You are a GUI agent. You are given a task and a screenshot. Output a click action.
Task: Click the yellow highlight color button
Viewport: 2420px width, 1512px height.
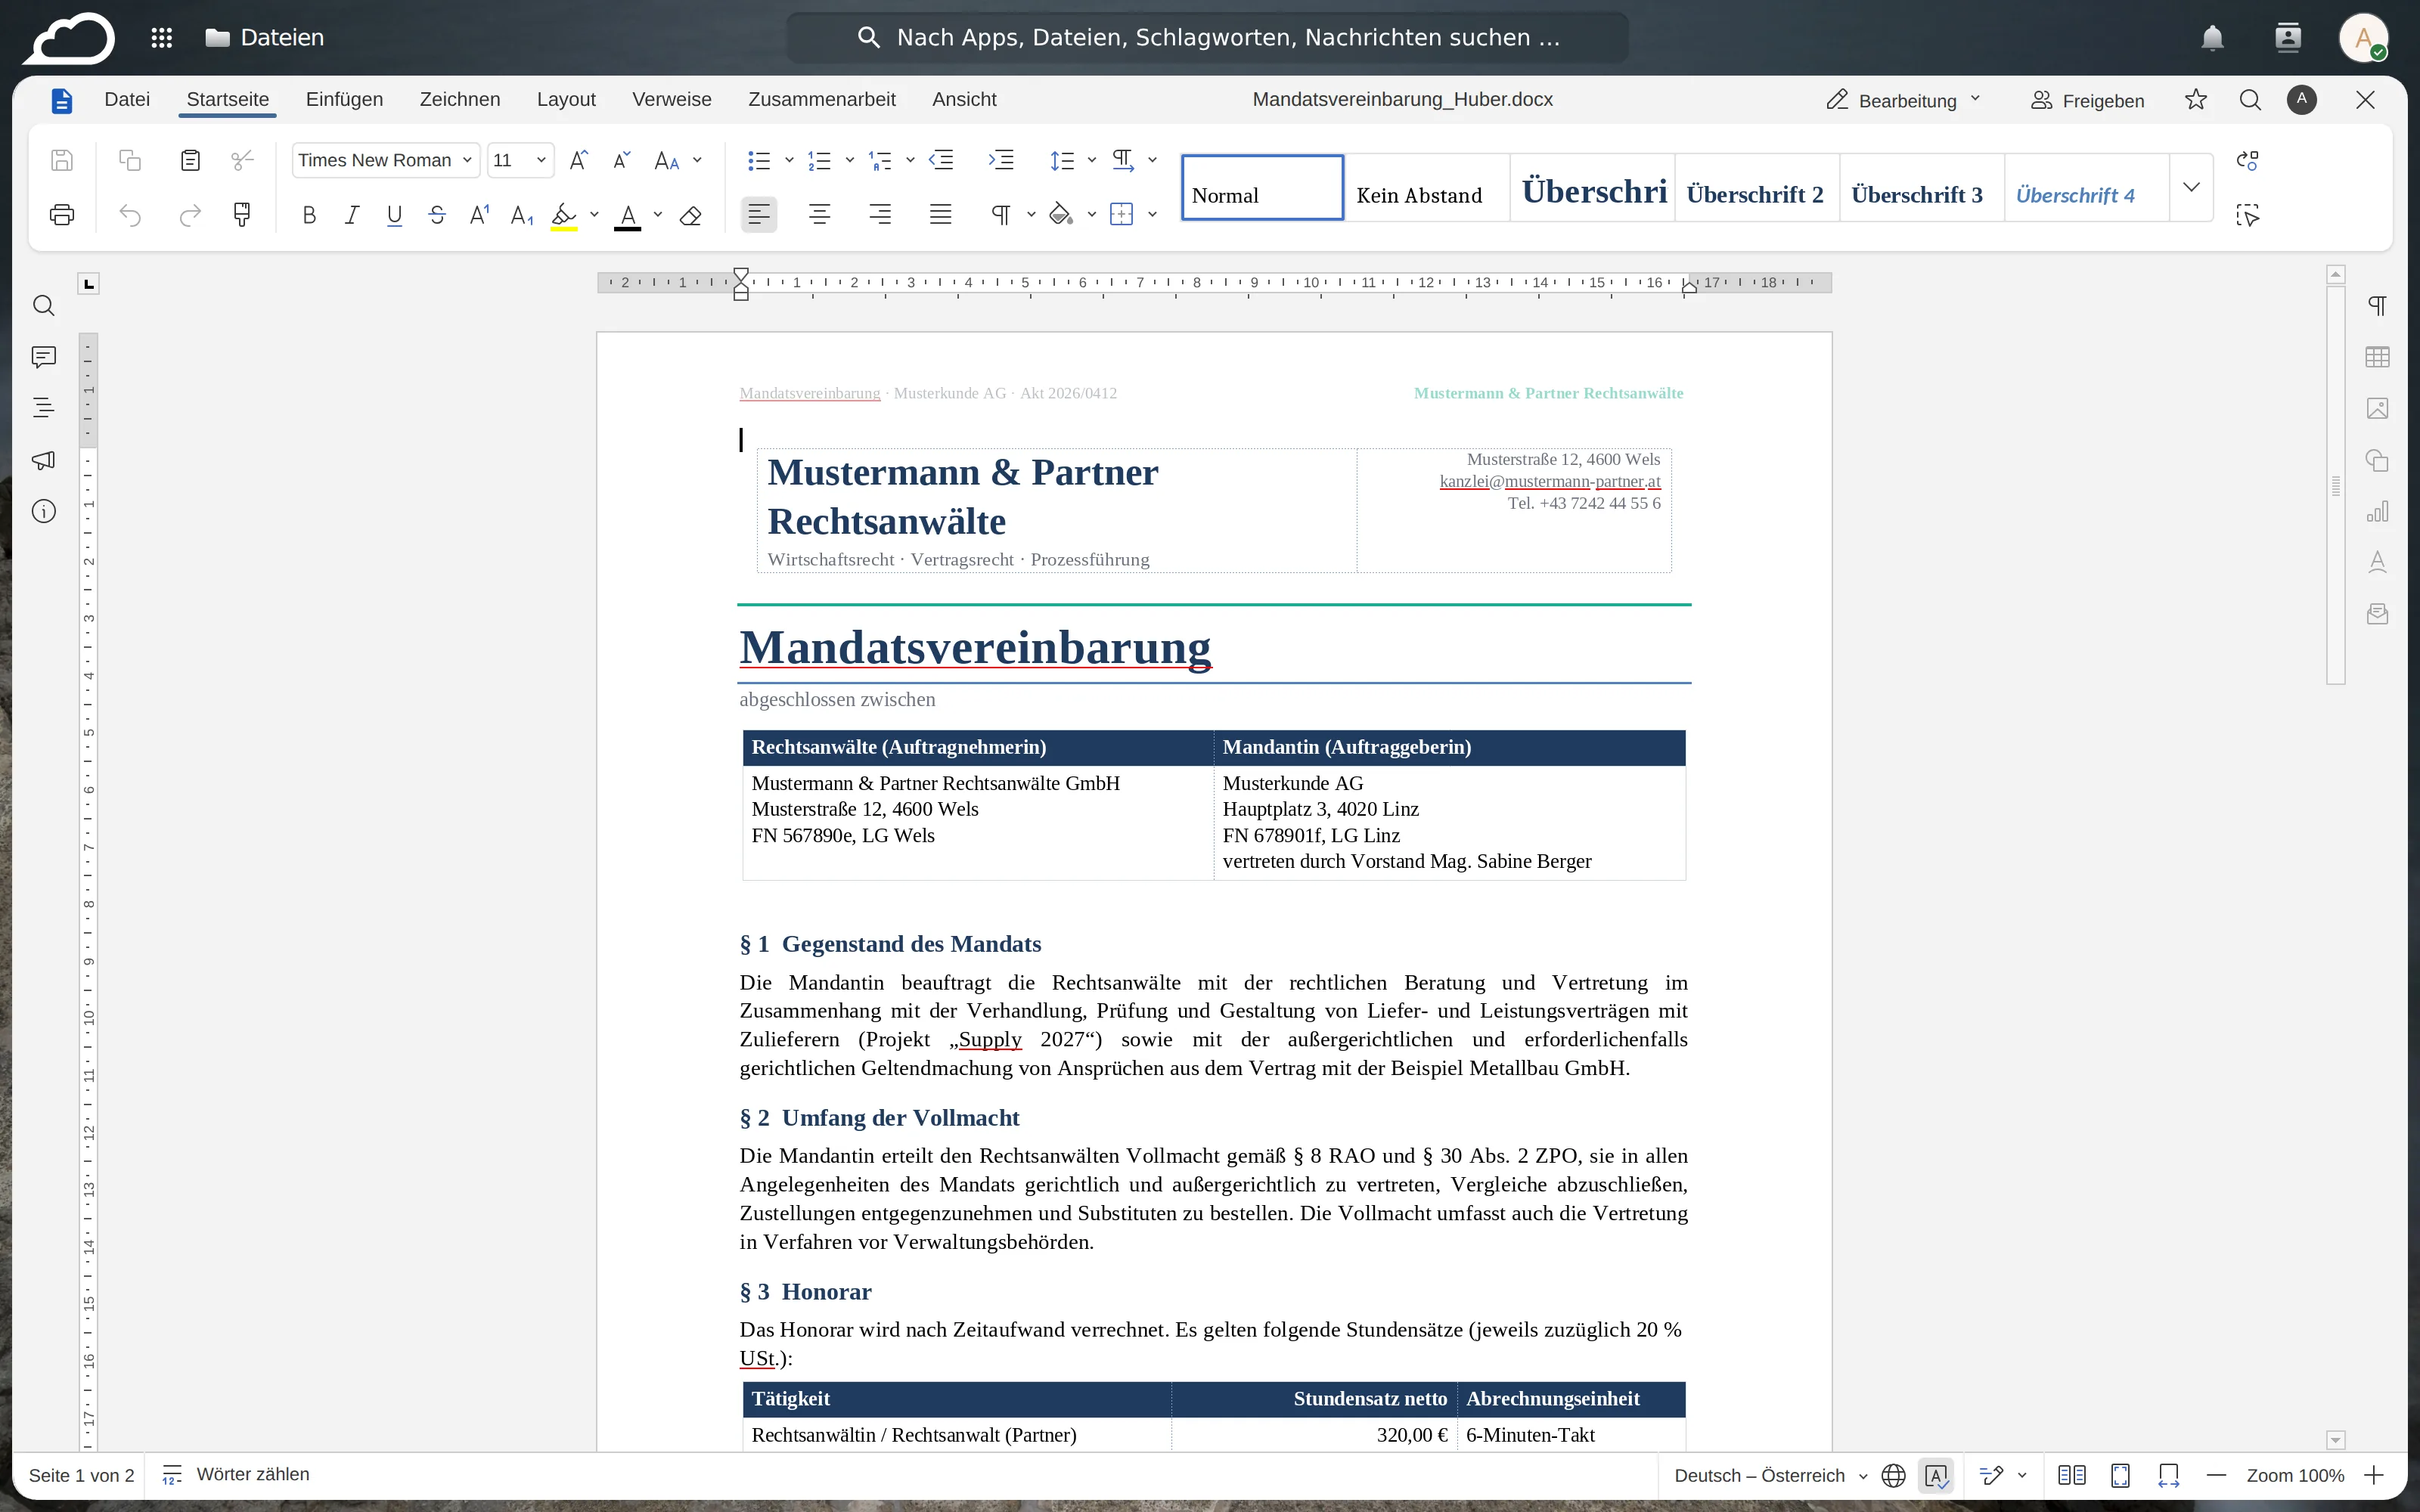coord(564,215)
